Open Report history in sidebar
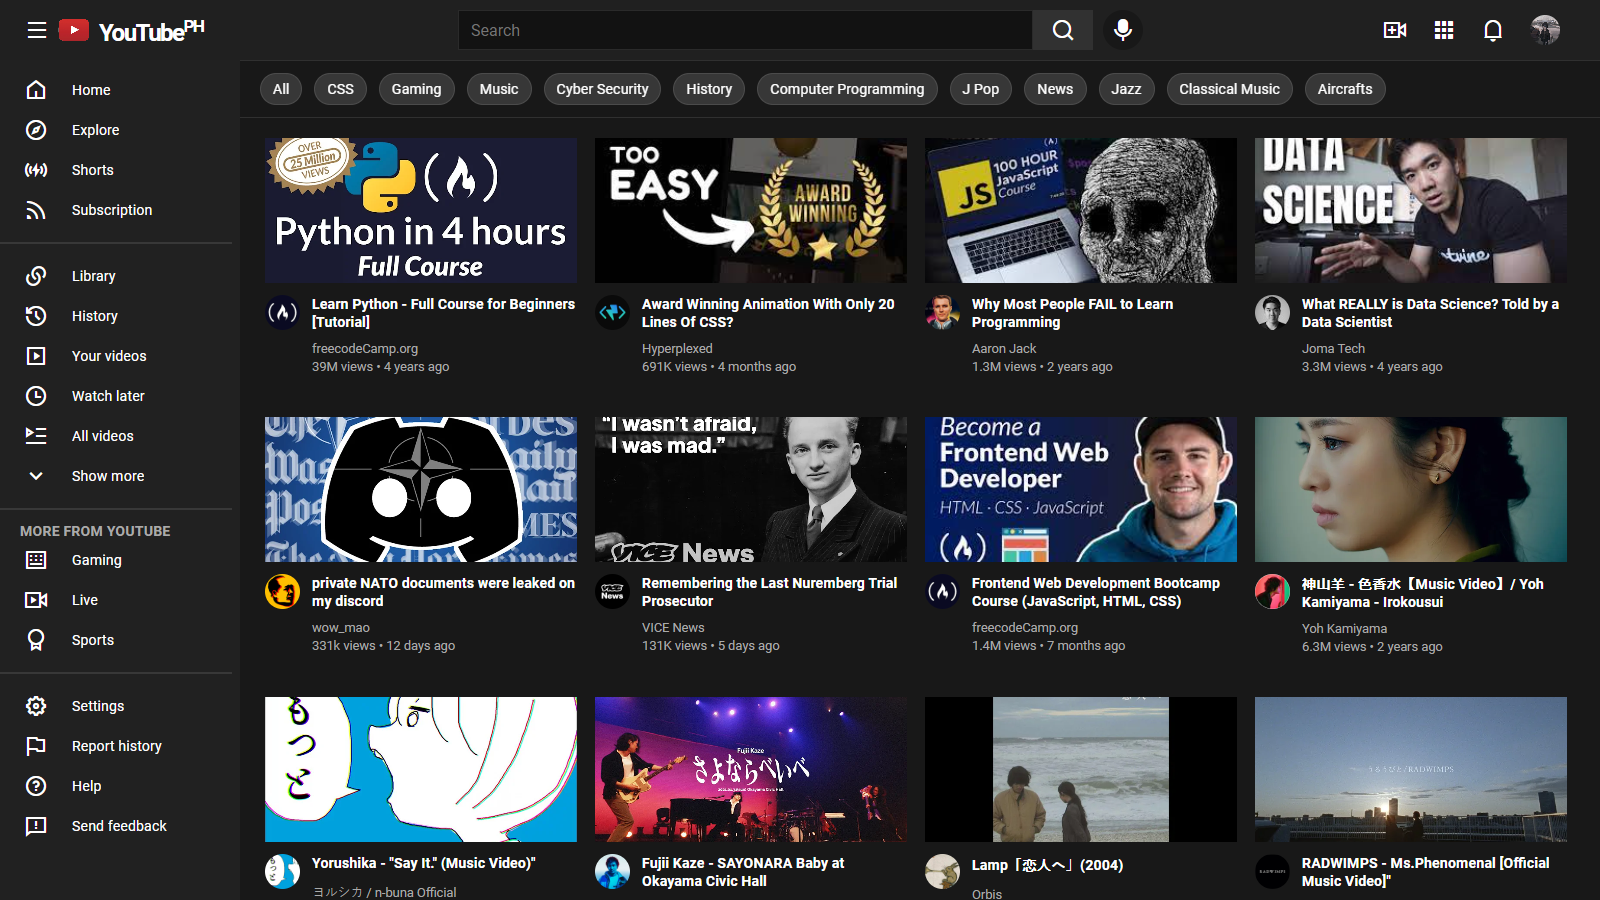 [116, 746]
